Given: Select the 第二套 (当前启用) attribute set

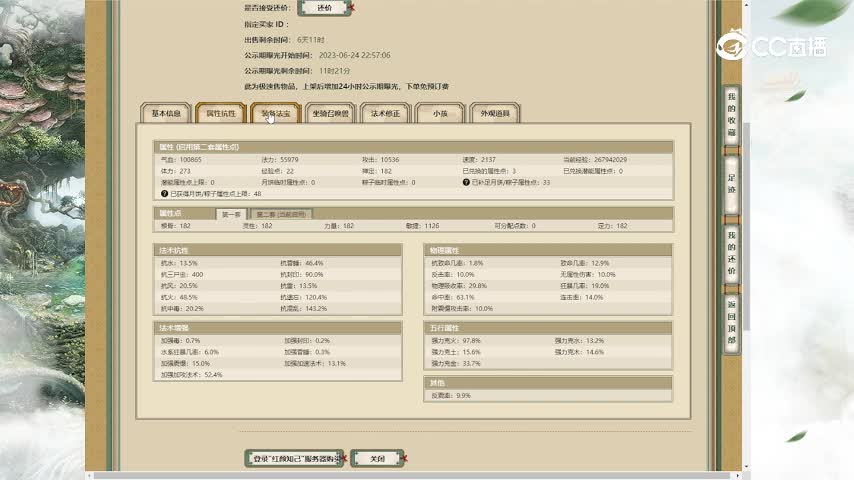Looking at the screenshot, I should tap(281, 214).
